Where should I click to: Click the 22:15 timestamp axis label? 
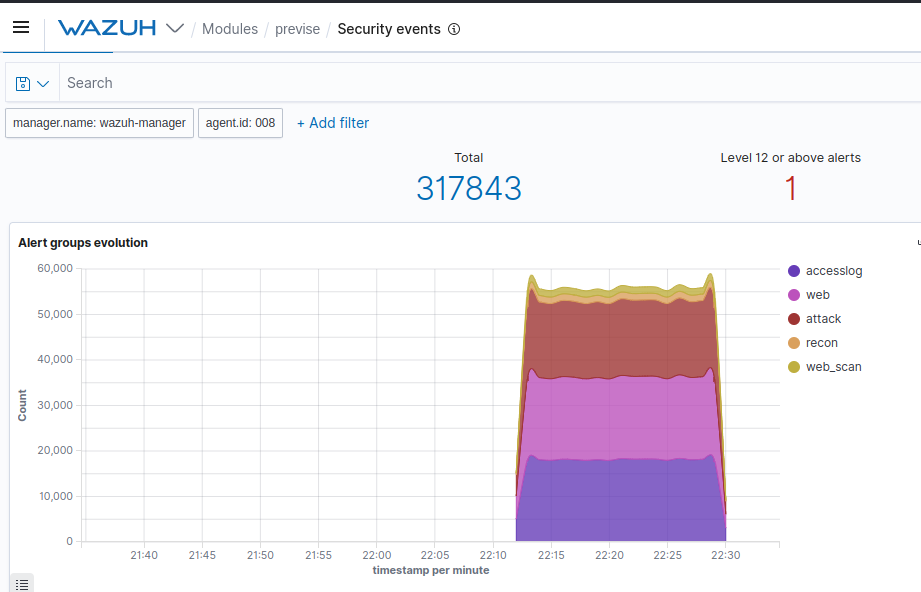click(551, 555)
